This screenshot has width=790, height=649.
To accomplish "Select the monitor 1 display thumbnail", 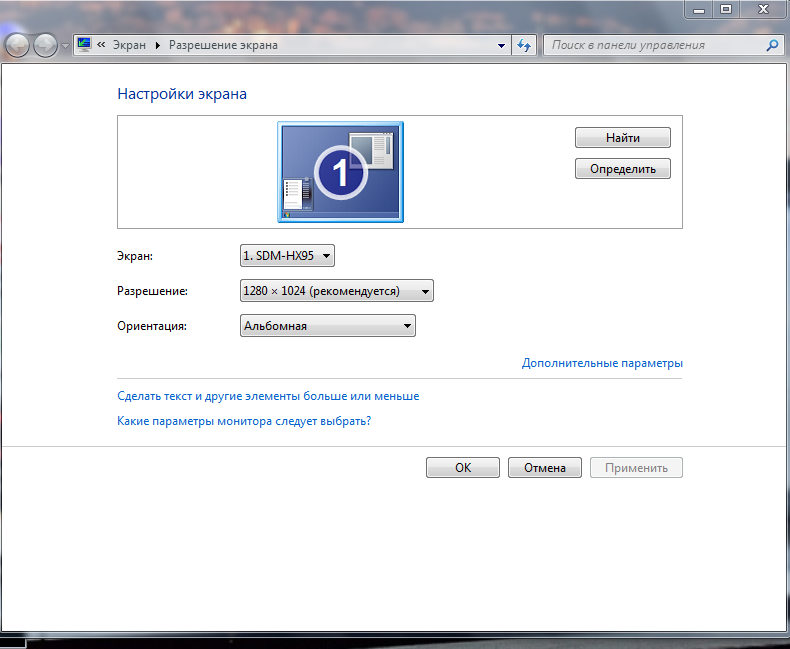I will pyautogui.click(x=340, y=172).
